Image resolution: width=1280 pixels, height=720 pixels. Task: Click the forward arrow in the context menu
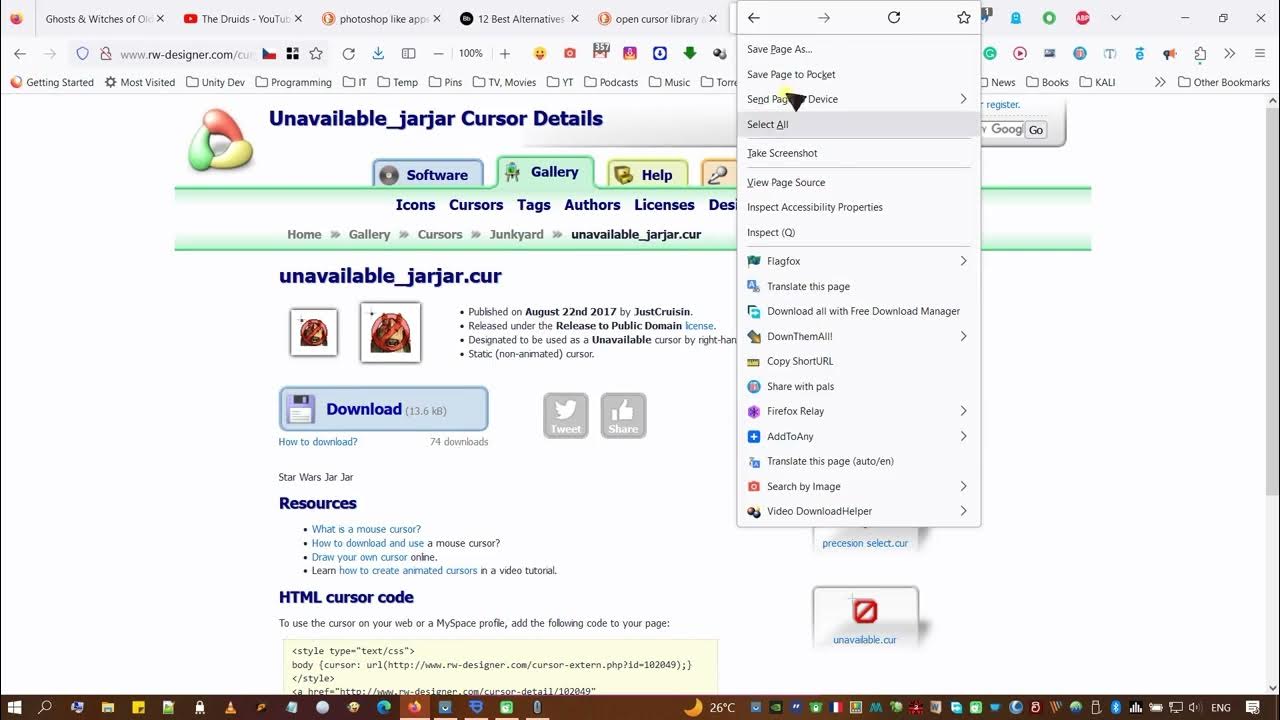pyautogui.click(x=824, y=18)
